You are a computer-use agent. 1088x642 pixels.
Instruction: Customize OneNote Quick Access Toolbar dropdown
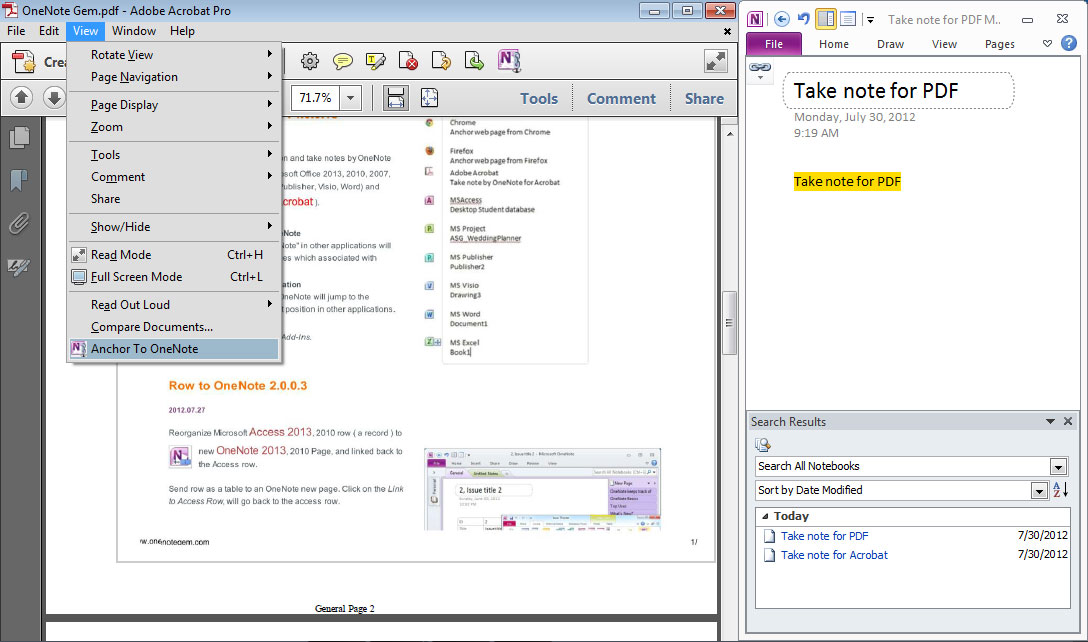(870, 20)
